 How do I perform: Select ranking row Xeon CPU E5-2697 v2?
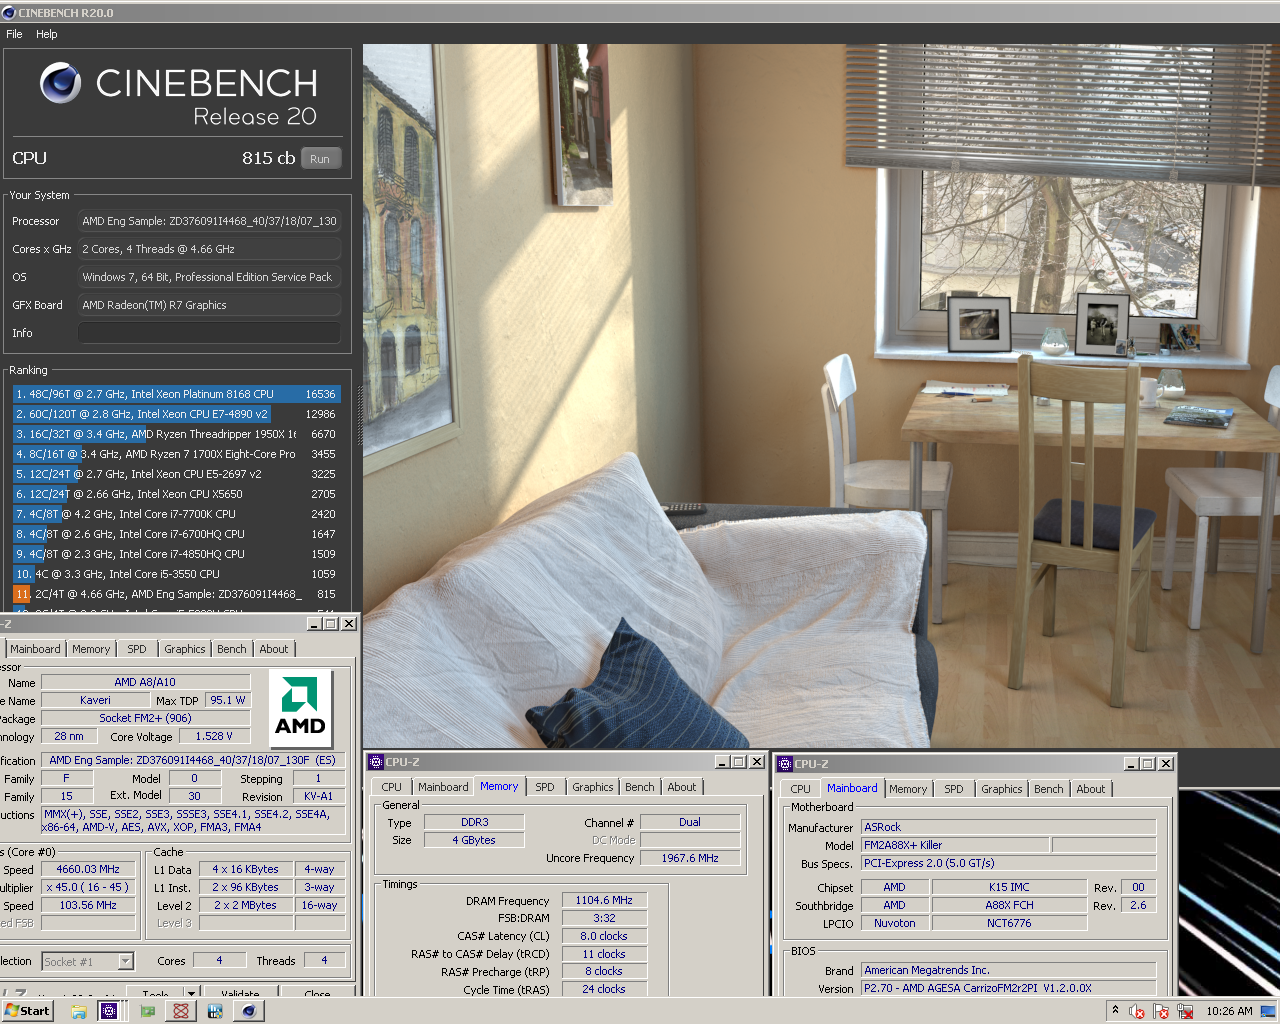176,474
